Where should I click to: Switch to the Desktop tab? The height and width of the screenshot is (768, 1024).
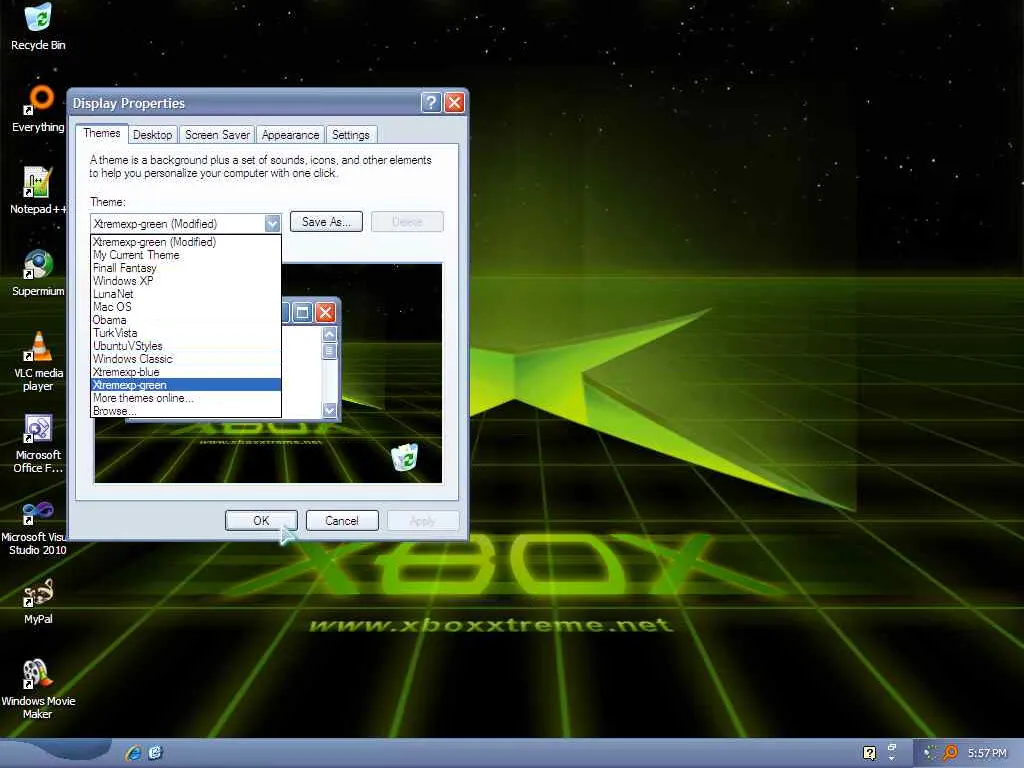(152, 135)
